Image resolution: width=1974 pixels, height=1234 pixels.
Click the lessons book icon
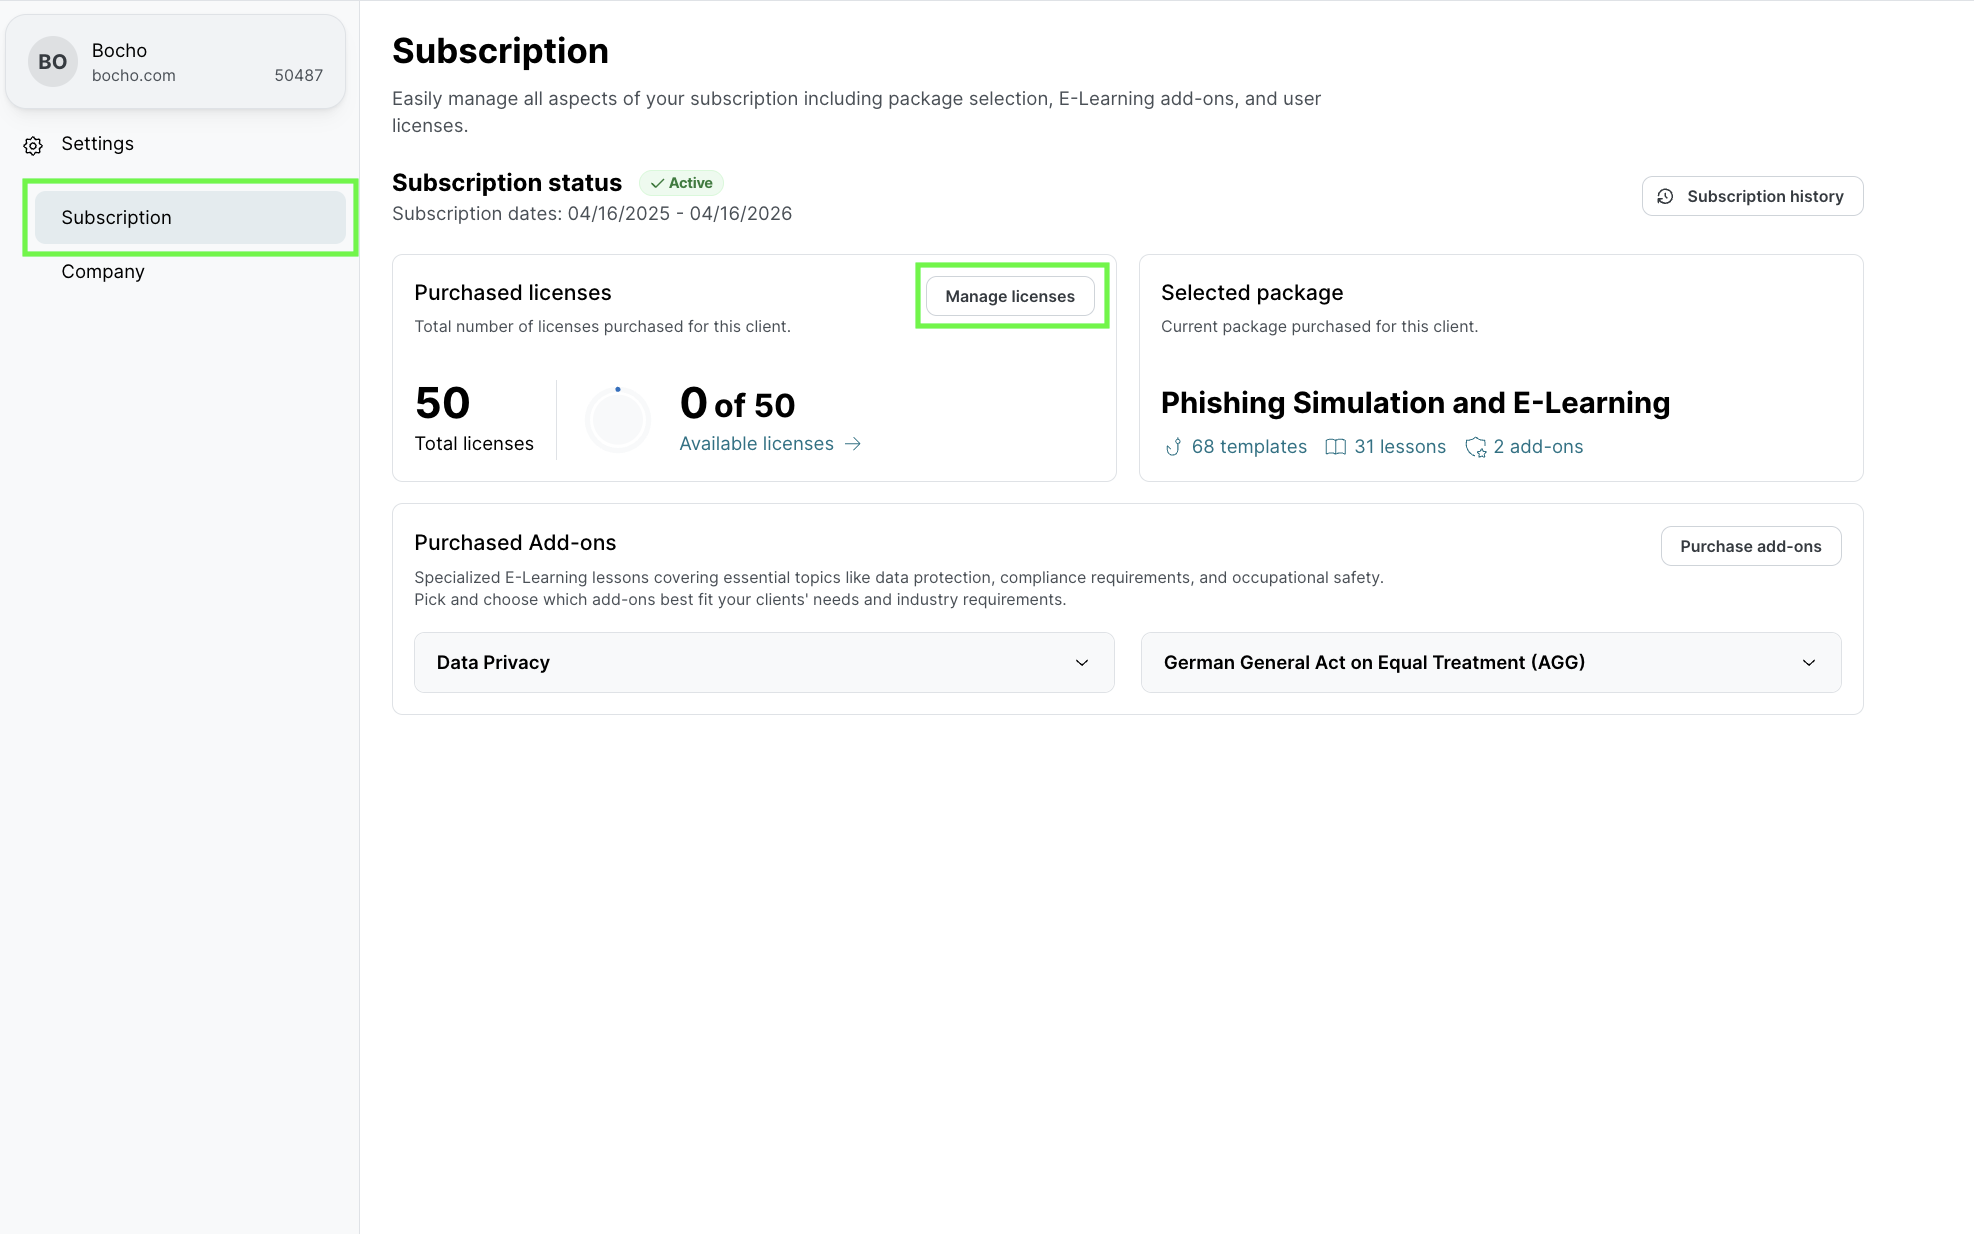1335,447
